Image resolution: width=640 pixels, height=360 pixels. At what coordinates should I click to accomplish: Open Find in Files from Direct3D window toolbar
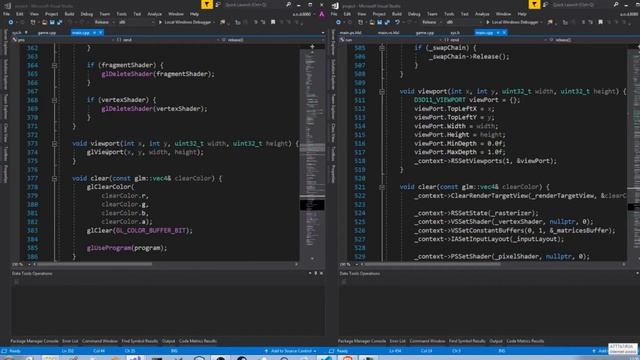tap(550, 22)
